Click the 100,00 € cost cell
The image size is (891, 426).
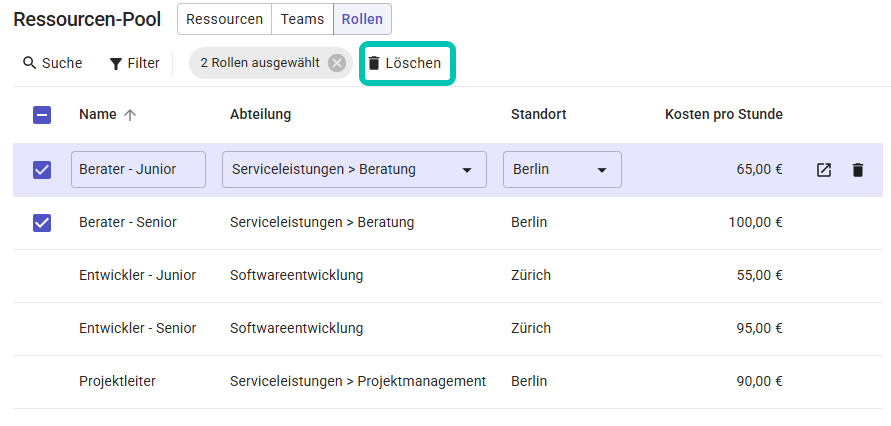click(756, 223)
